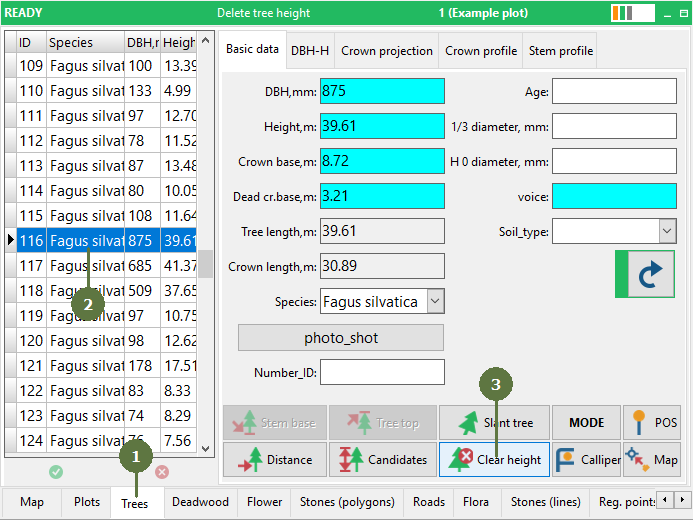Click the Clear height button
693x520 pixels.
[x=494, y=459]
